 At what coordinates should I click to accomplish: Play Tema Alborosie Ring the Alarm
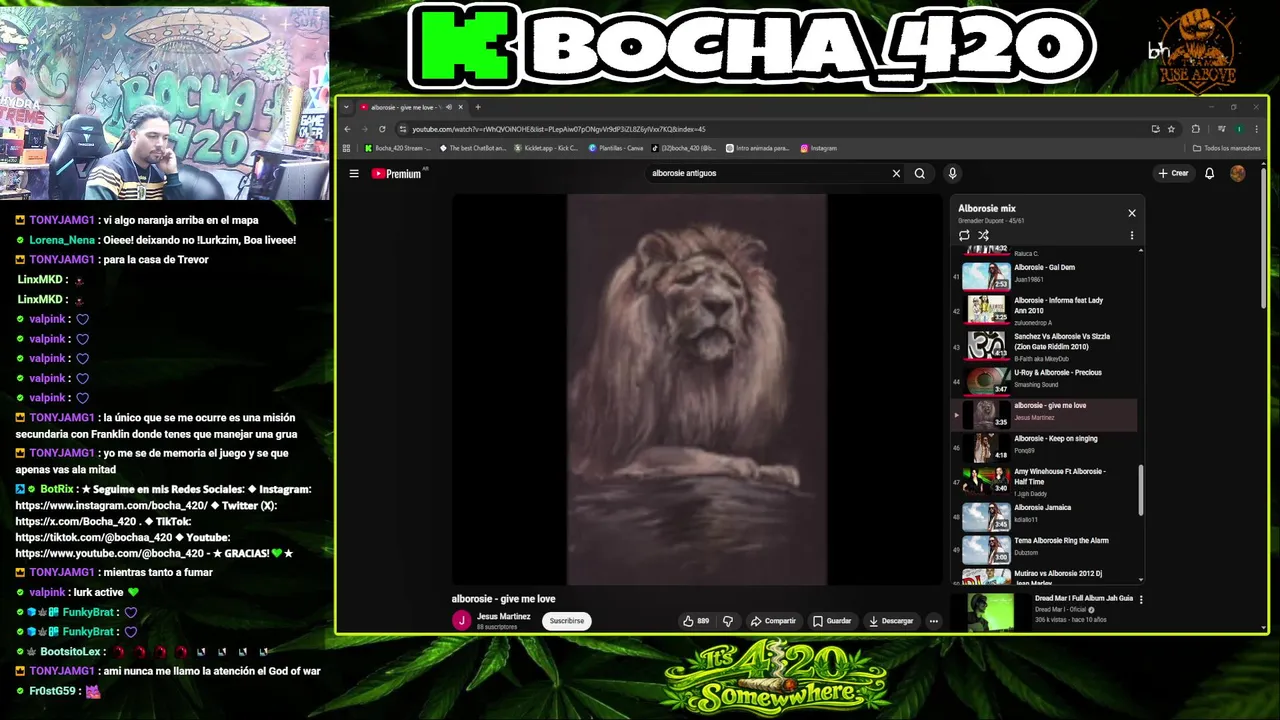(x=1044, y=548)
